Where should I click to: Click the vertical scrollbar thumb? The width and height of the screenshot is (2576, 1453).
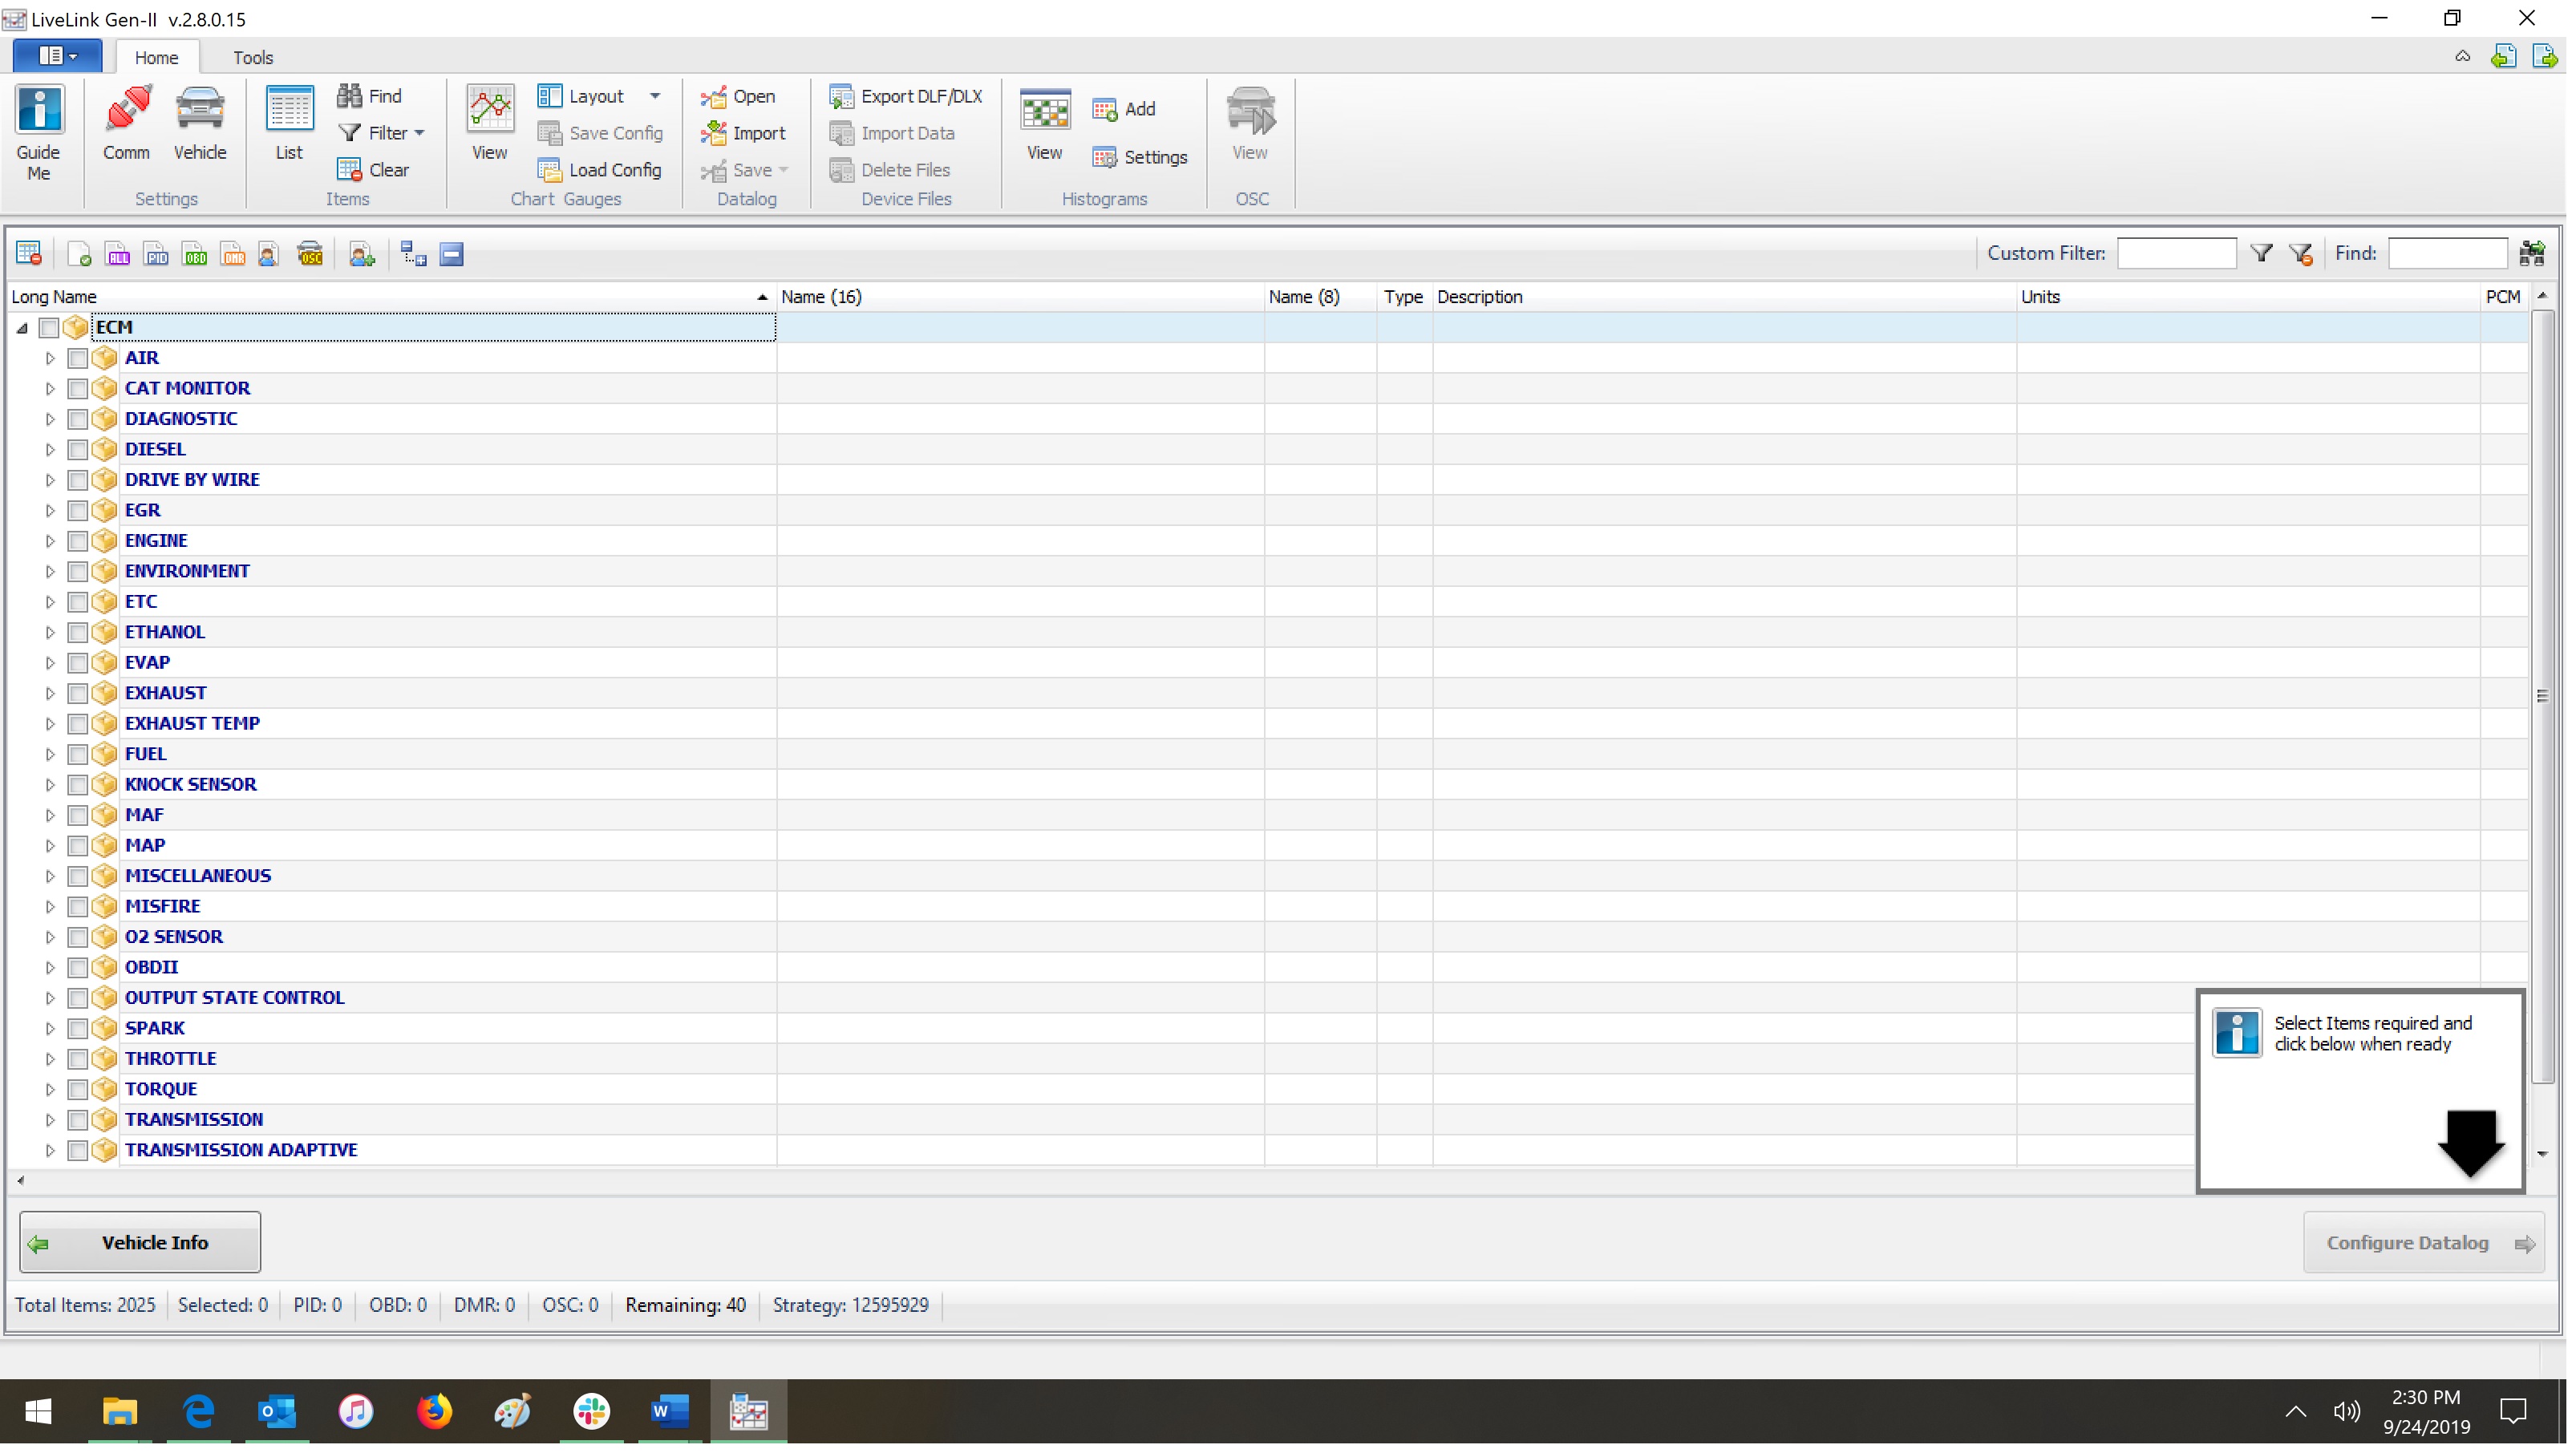(x=2543, y=697)
